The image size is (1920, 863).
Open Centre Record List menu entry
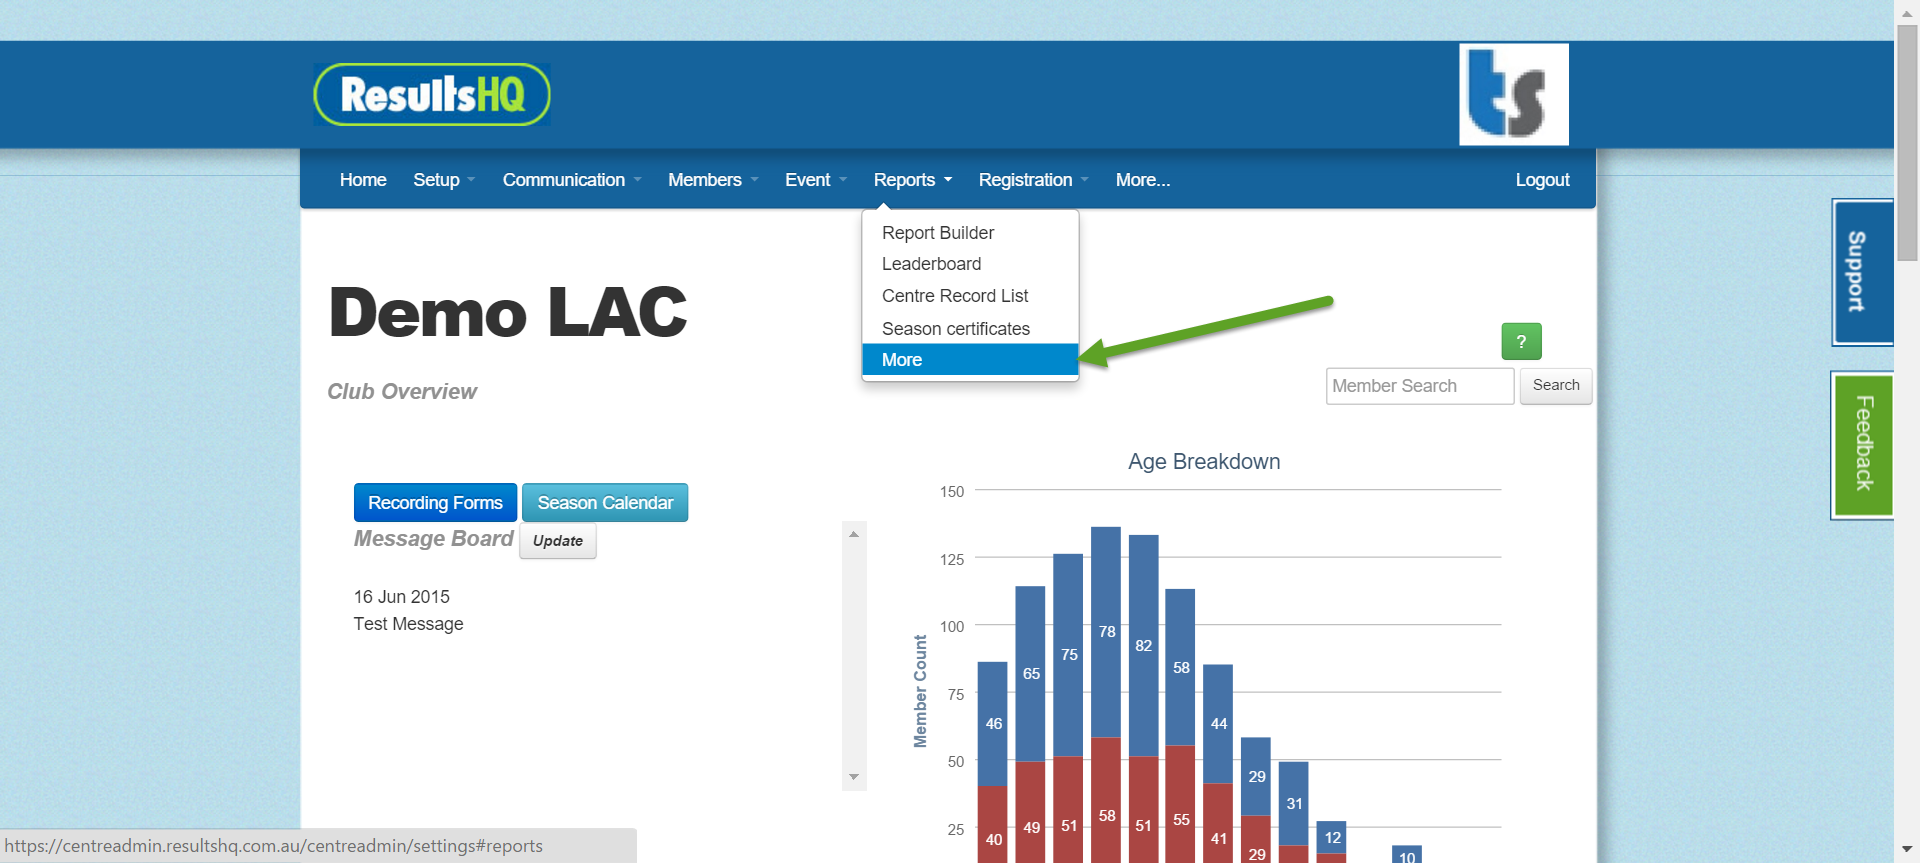[970, 296]
